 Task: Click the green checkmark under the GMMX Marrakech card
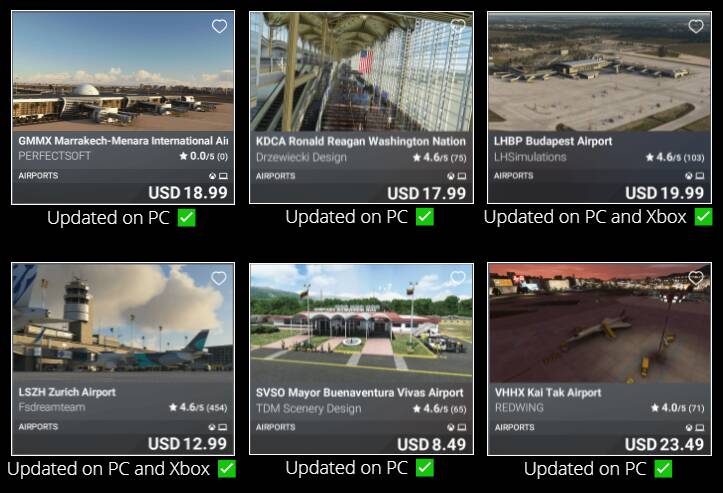click(187, 218)
